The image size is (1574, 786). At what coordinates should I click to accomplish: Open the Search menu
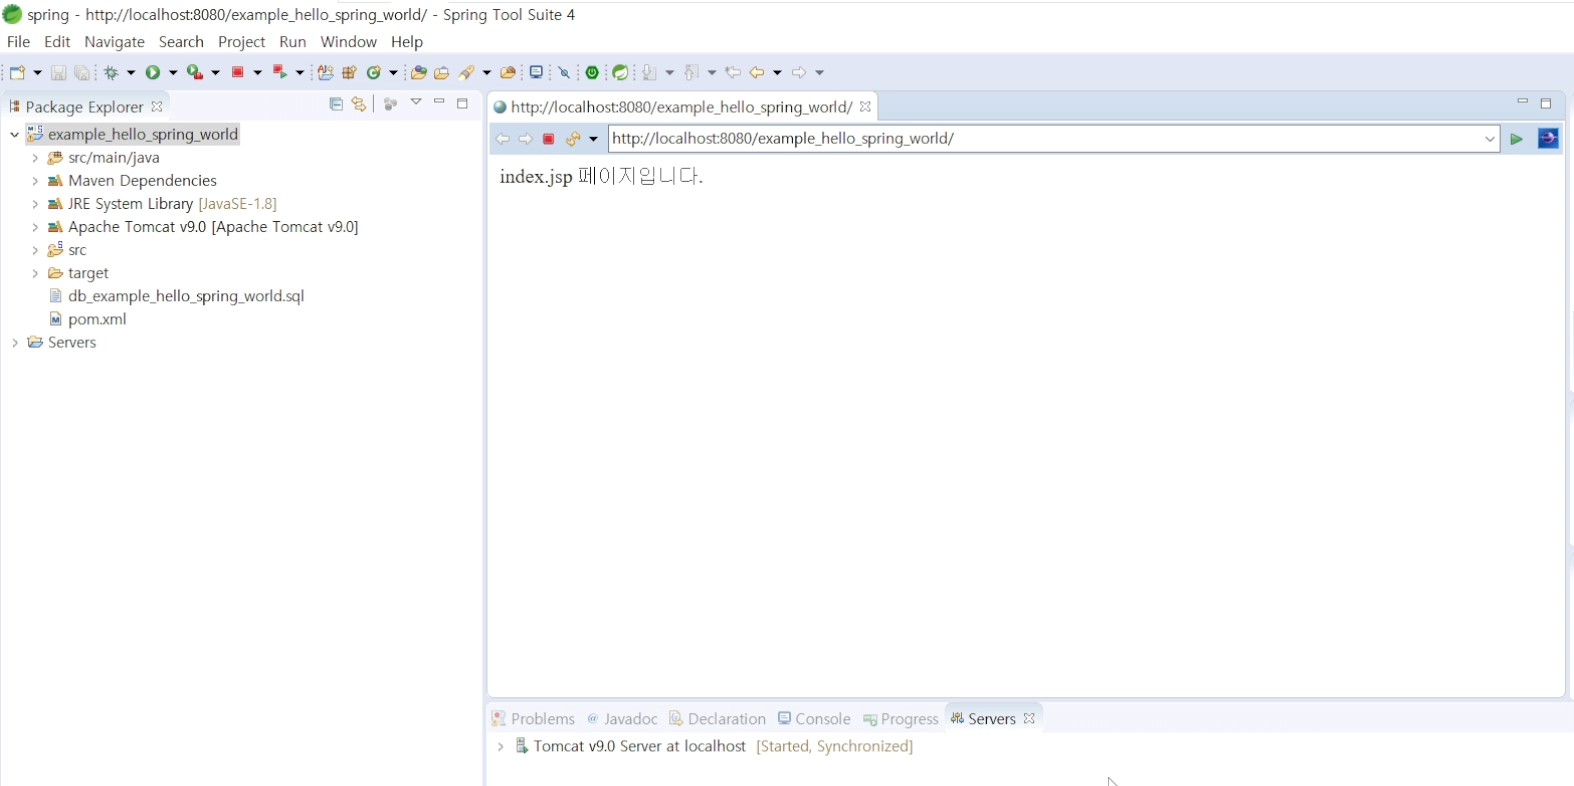181,42
